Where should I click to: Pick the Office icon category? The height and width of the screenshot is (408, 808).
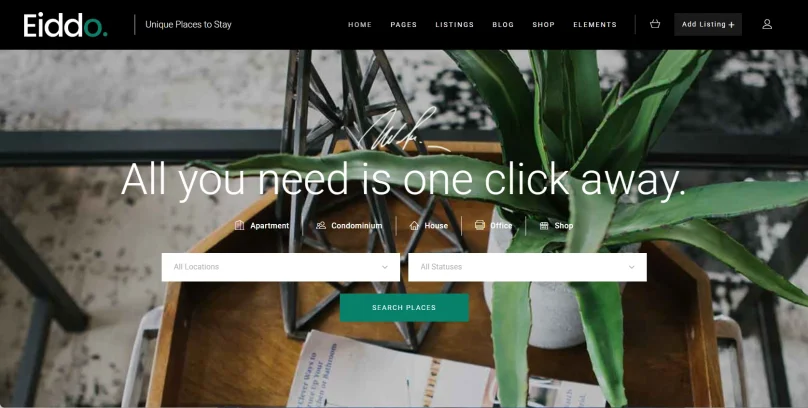(480, 225)
